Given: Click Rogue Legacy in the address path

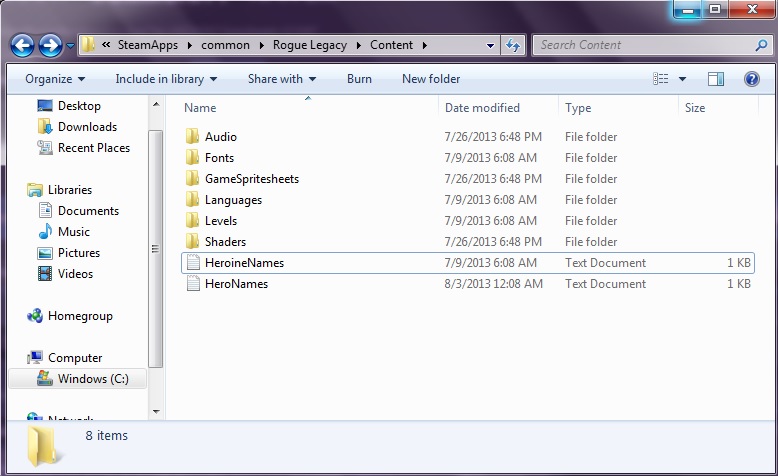Looking at the screenshot, I should 310,45.
